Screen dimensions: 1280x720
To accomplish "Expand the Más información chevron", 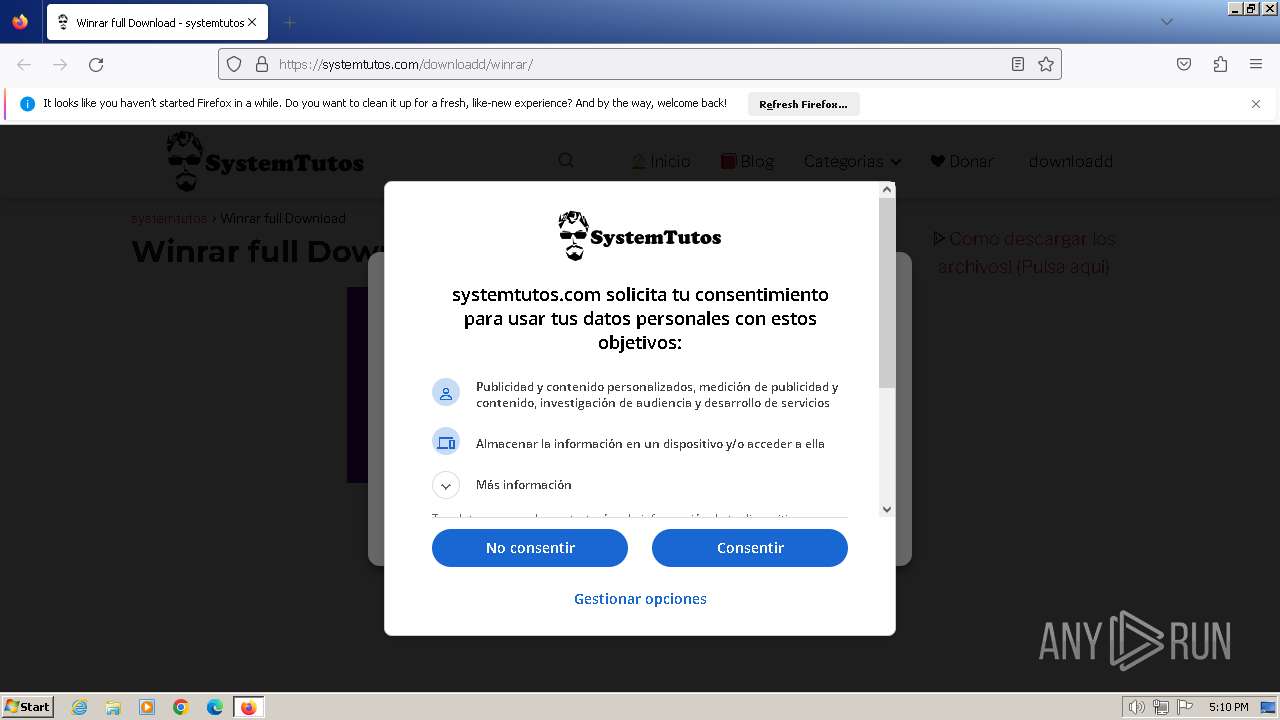I will tap(446, 485).
